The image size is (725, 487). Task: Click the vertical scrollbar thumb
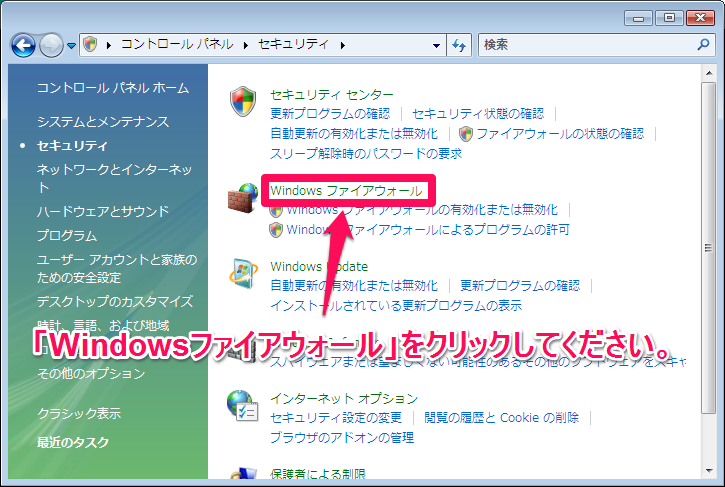pos(708,248)
